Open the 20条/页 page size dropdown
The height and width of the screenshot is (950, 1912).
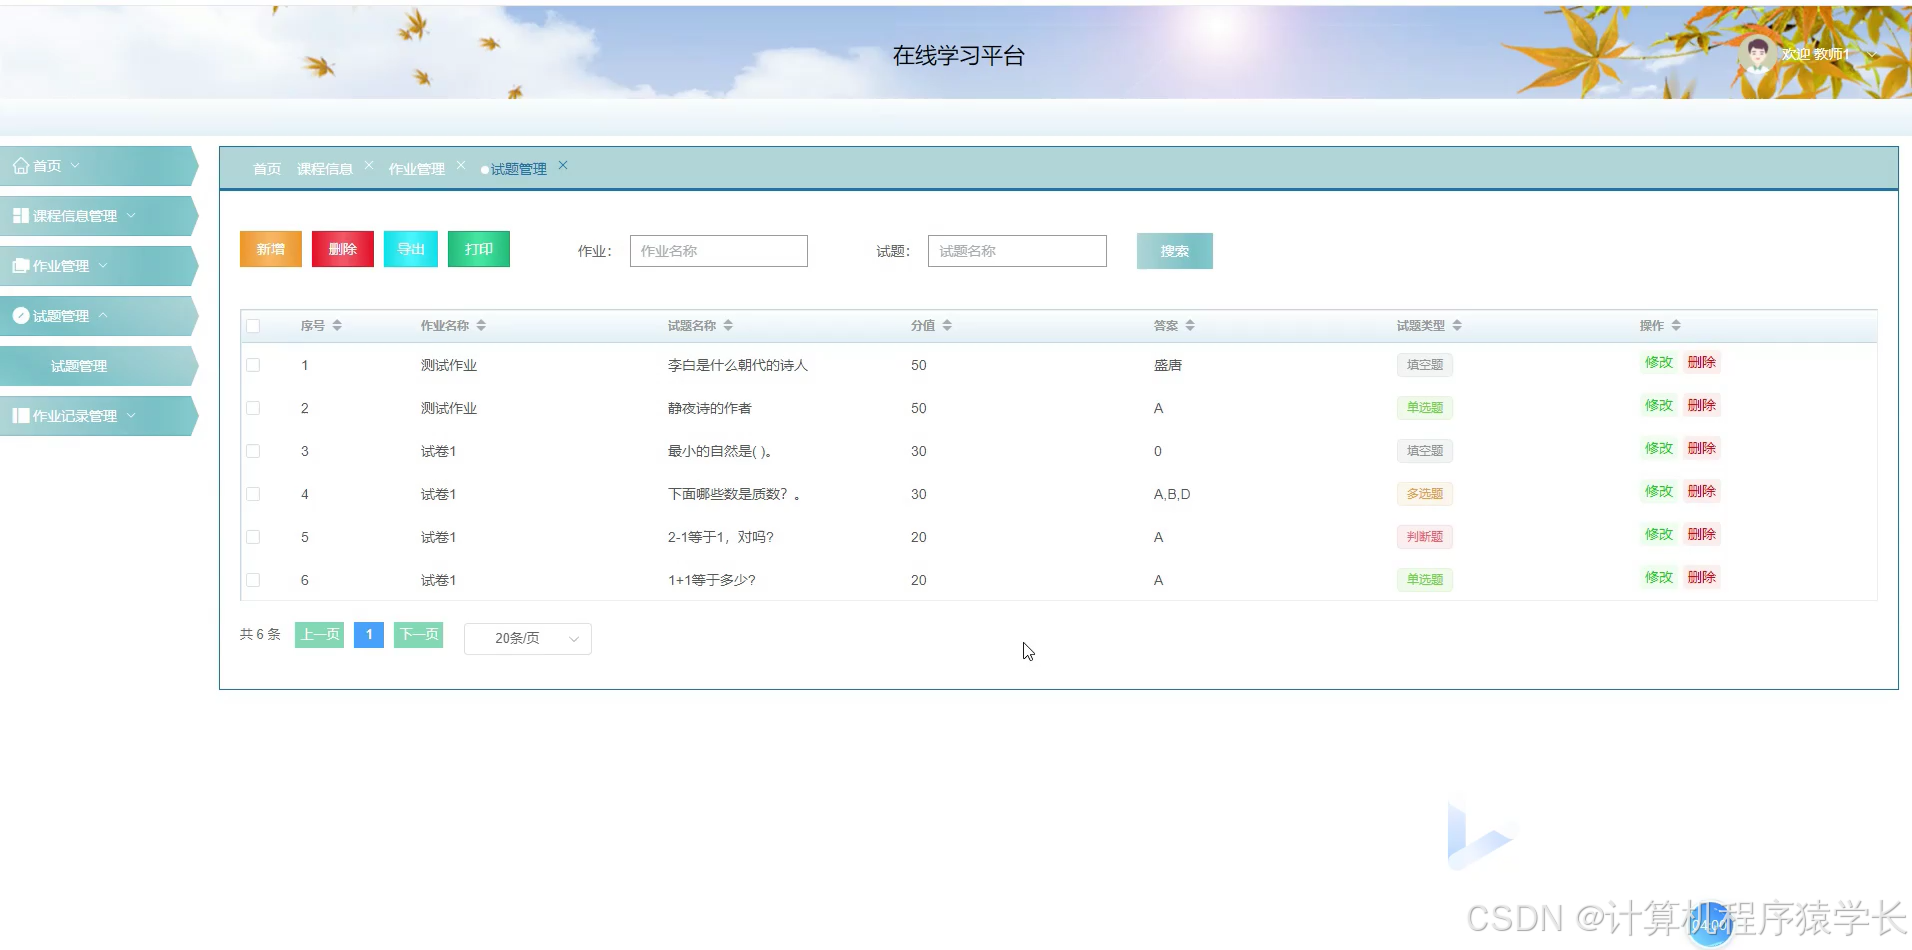coord(528,639)
